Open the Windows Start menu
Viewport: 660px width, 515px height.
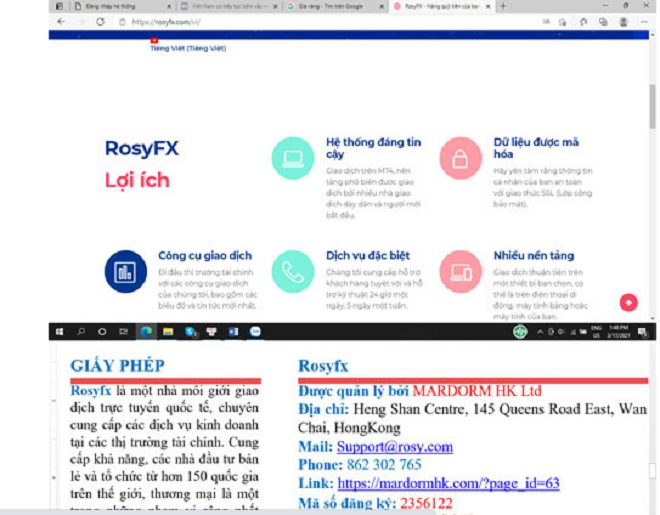point(59,332)
